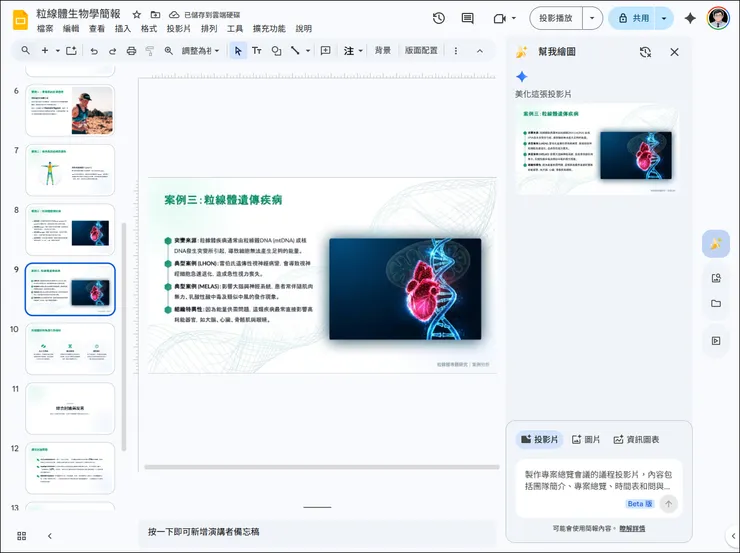The image size is (740, 553).
Task: Choose the select arrow cursor tool
Action: click(x=238, y=50)
